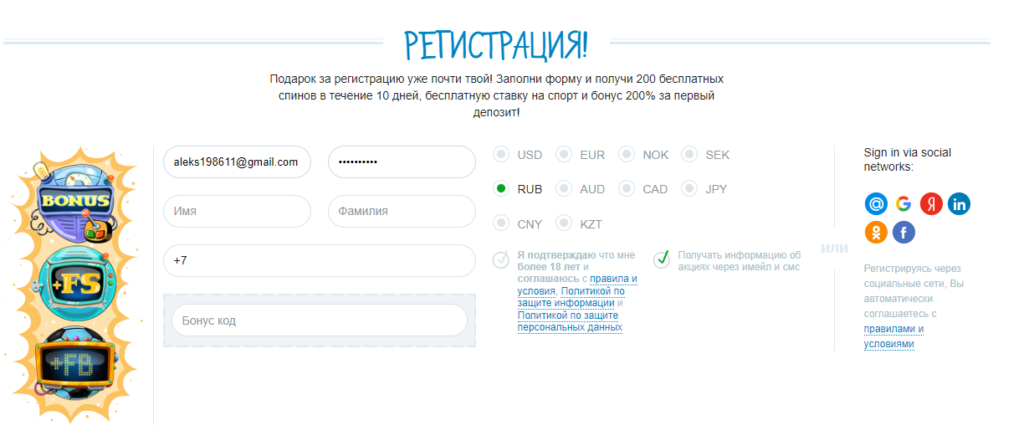Open the правила и условия link near checkbox
This screenshot has height=441, width=1024.
point(577,285)
